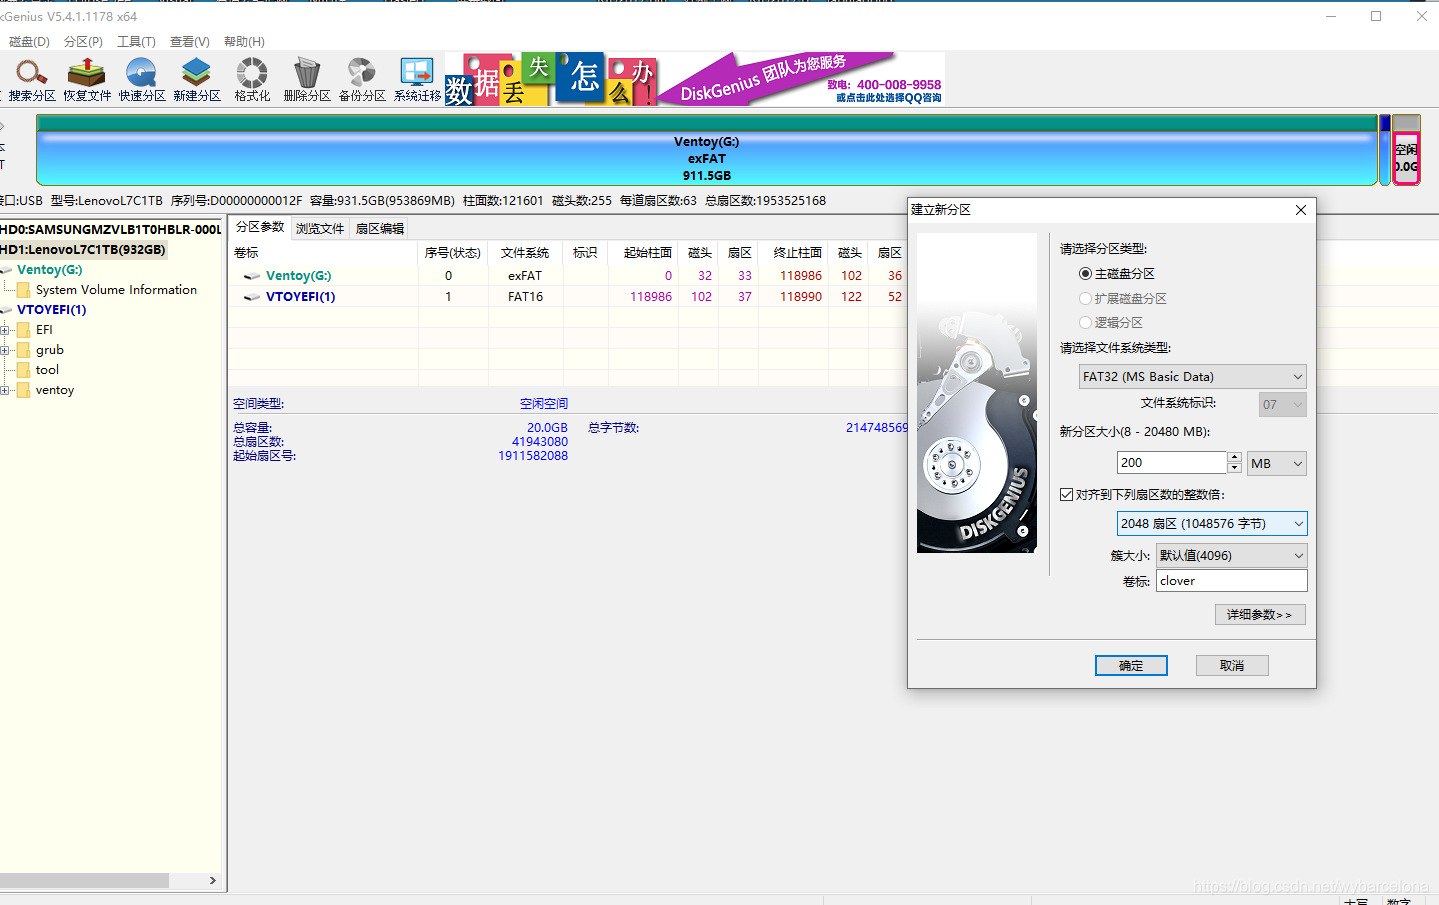
Task: Select the Quick Partition toolbar icon
Action: tap(142, 79)
